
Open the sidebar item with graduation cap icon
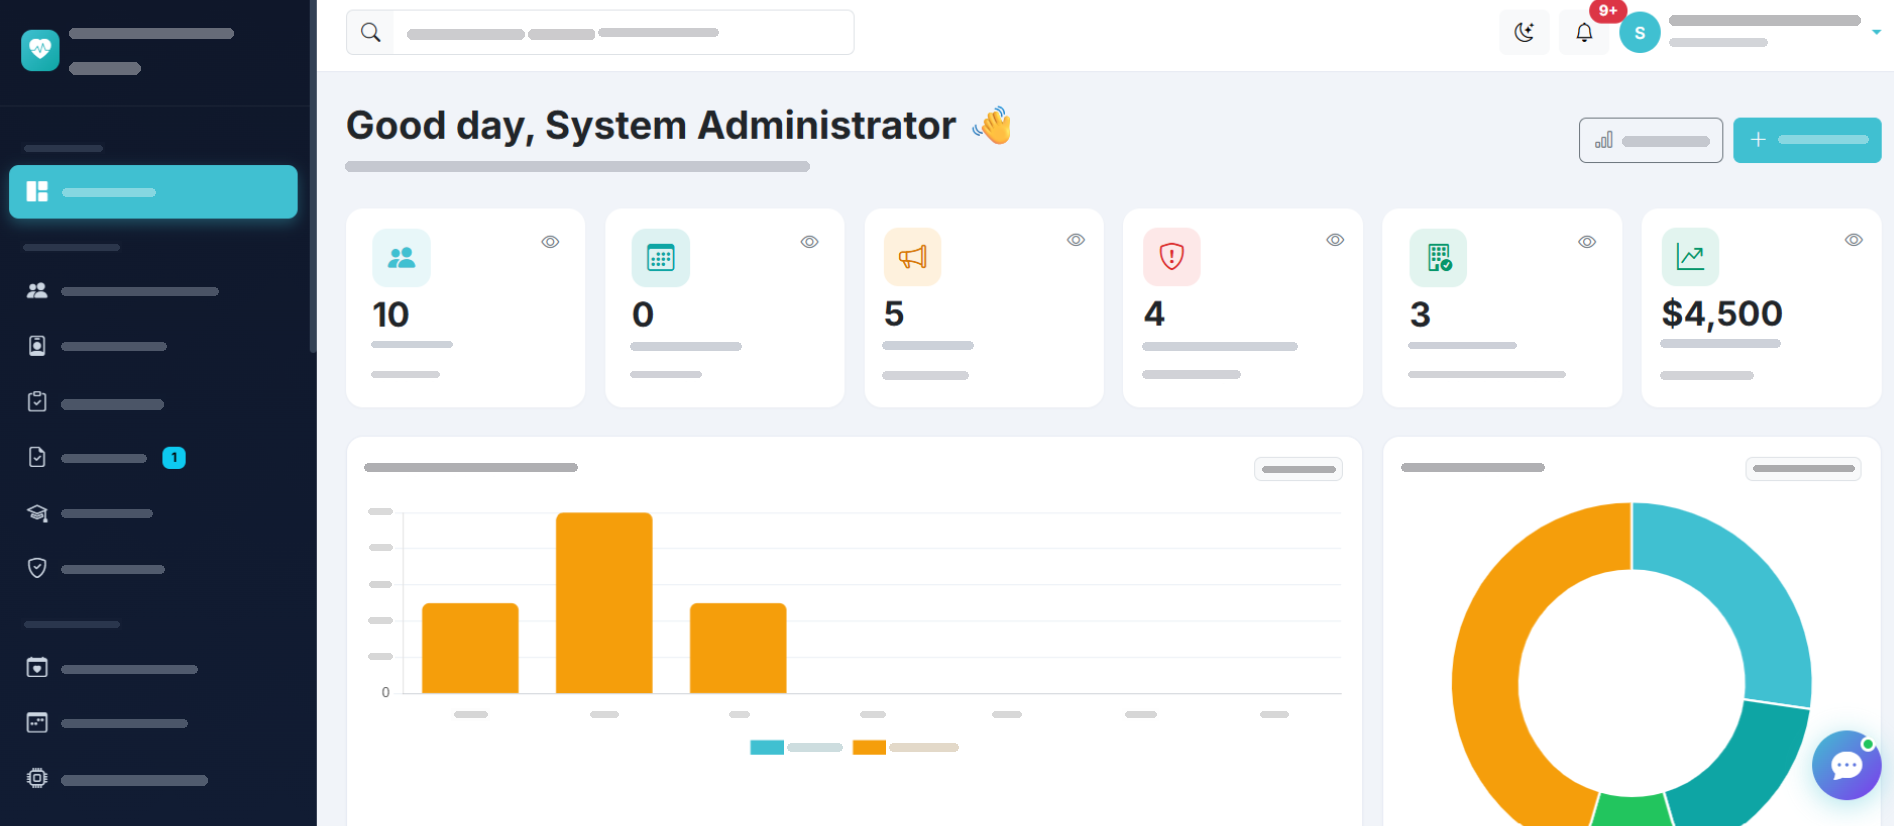(x=153, y=513)
